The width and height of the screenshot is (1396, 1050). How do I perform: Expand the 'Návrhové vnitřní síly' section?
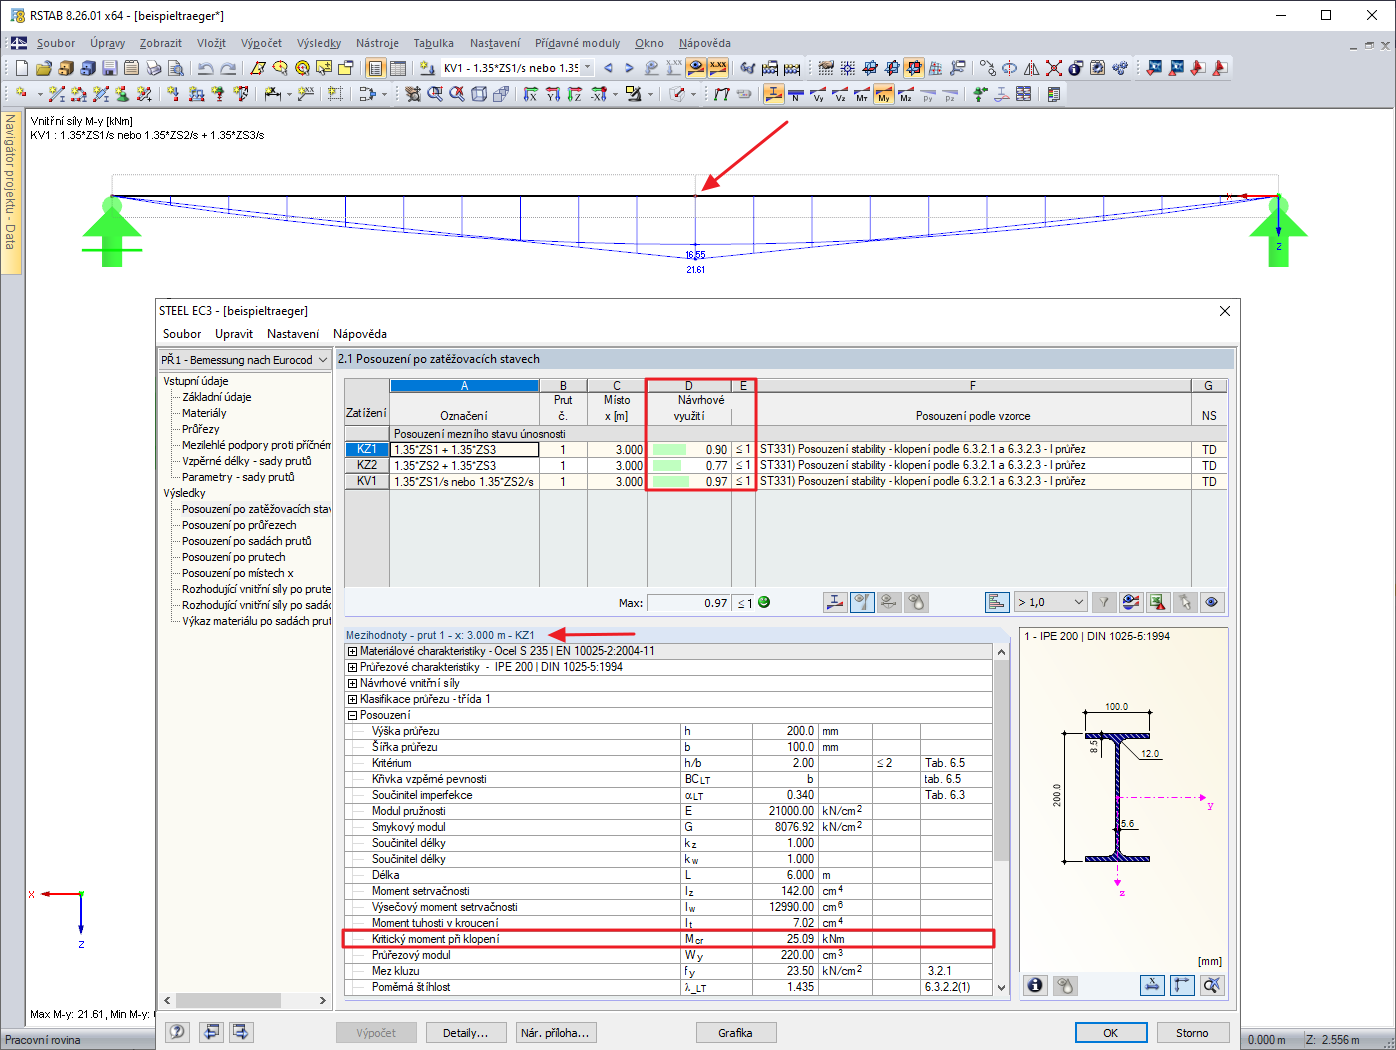click(x=352, y=683)
